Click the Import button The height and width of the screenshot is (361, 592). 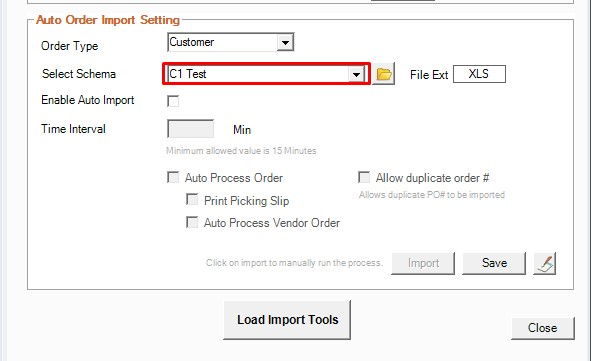point(423,263)
